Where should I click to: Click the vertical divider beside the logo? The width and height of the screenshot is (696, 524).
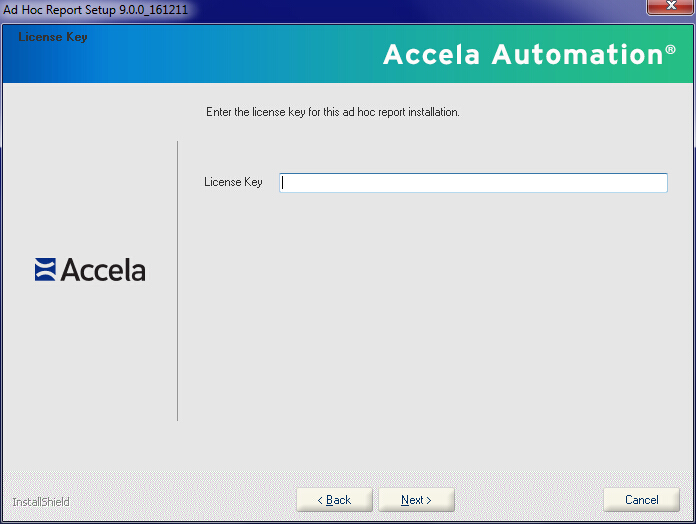click(177, 280)
